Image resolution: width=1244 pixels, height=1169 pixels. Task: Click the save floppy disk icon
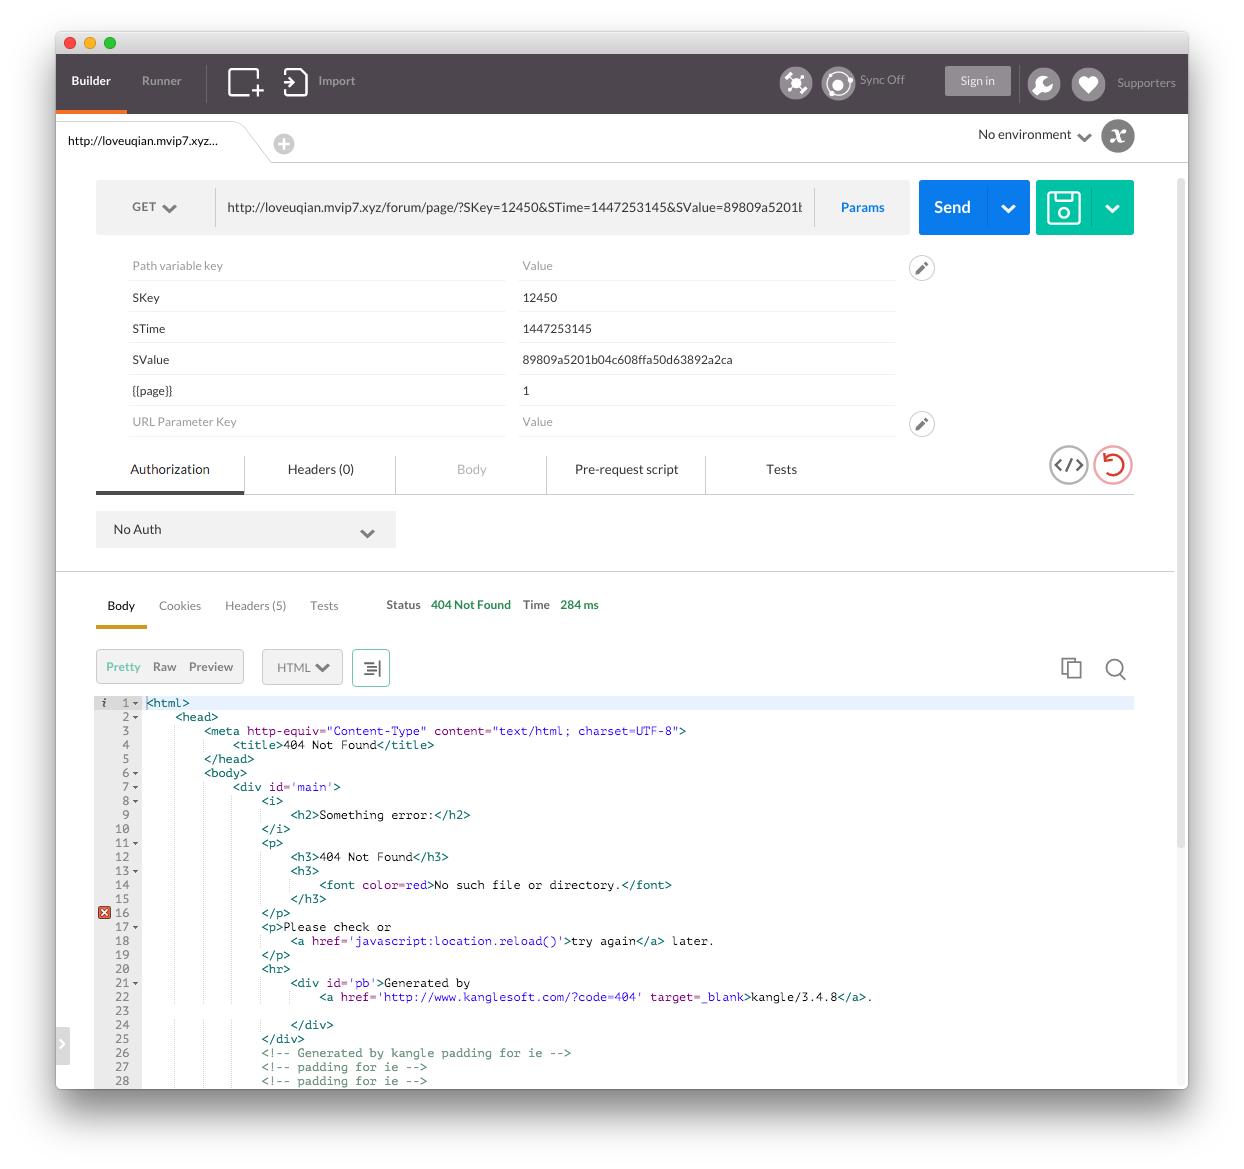tap(1064, 208)
